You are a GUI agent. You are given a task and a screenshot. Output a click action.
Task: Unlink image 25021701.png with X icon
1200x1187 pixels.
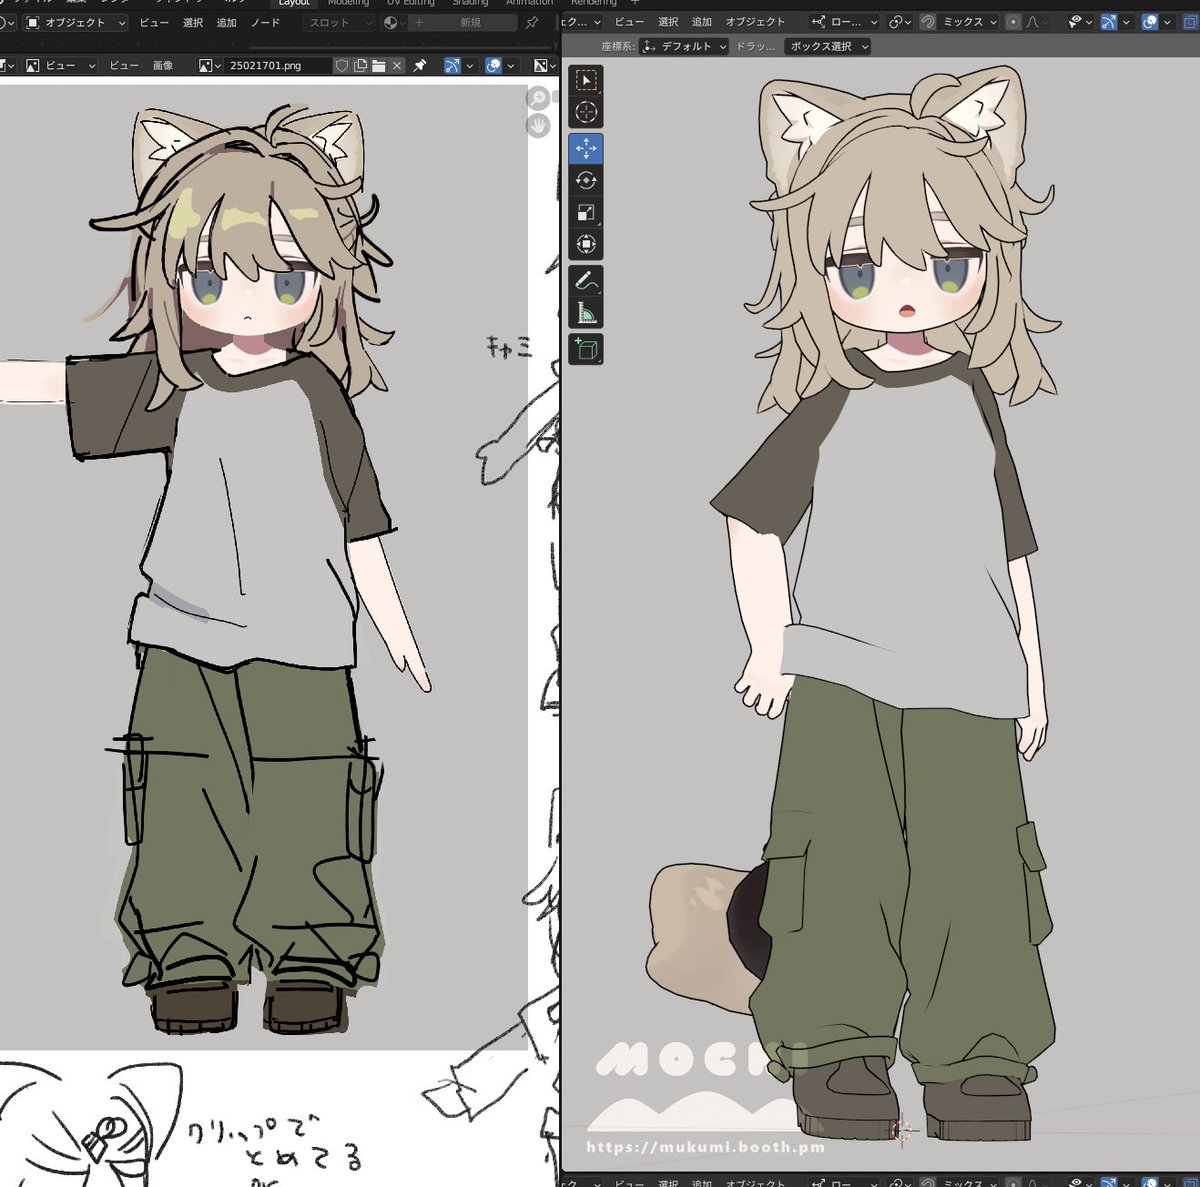pos(397,65)
